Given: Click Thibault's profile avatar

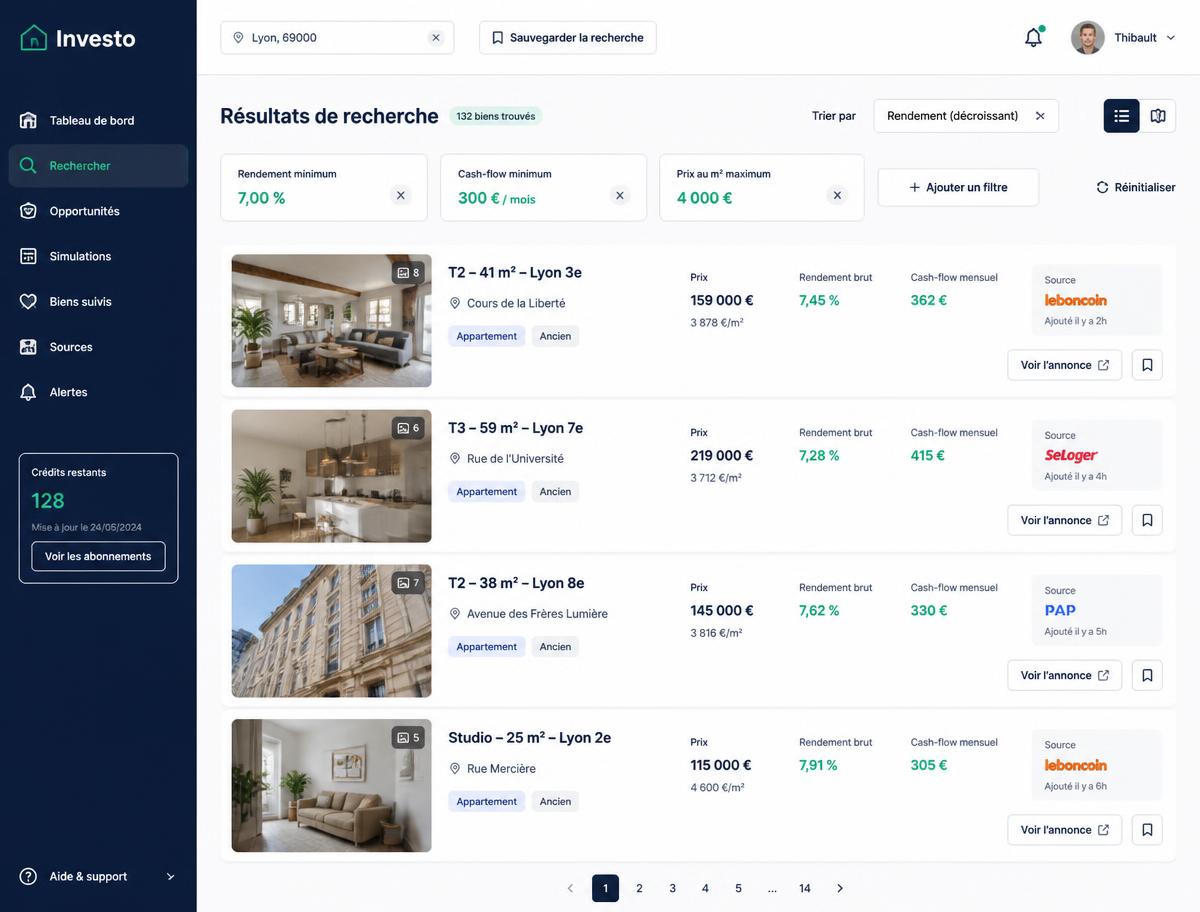Looking at the screenshot, I should click(1088, 38).
